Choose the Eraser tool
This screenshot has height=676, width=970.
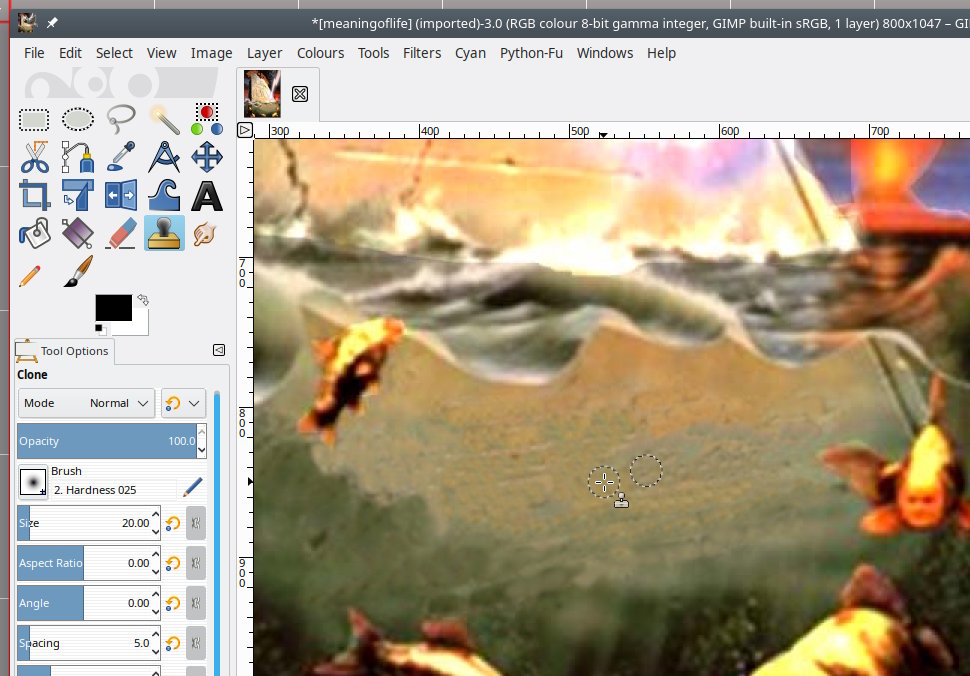[x=121, y=233]
